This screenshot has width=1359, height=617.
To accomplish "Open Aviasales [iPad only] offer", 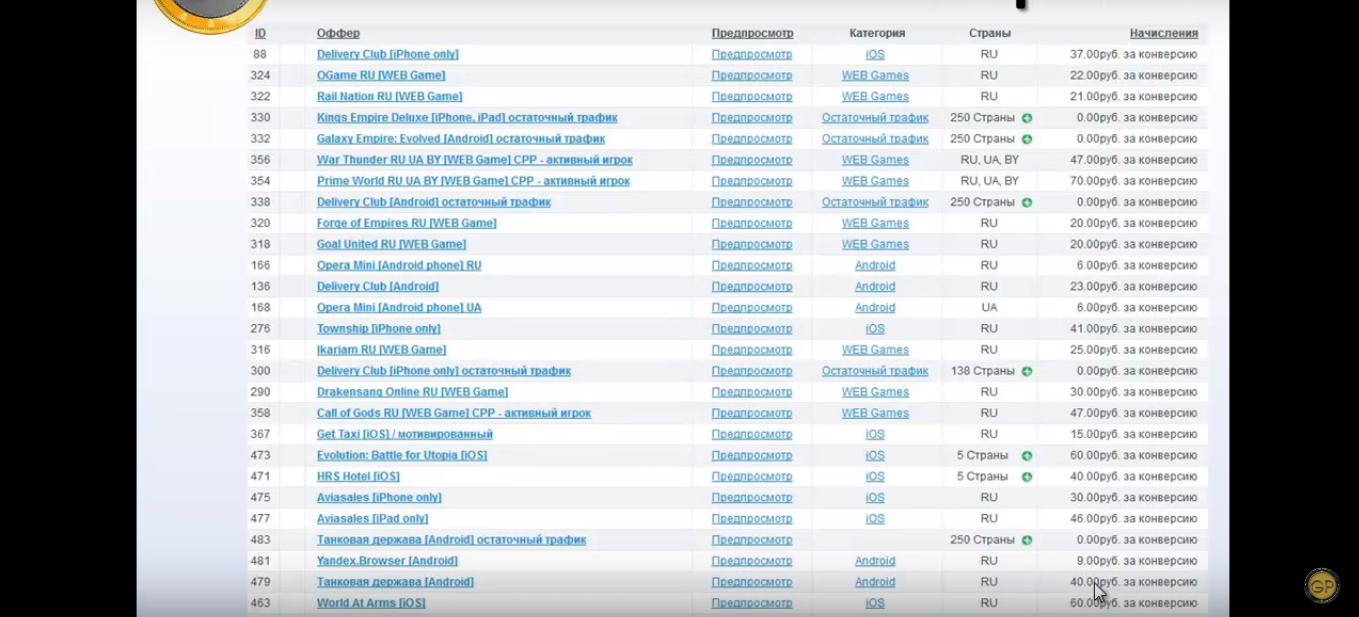I will 372,519.
